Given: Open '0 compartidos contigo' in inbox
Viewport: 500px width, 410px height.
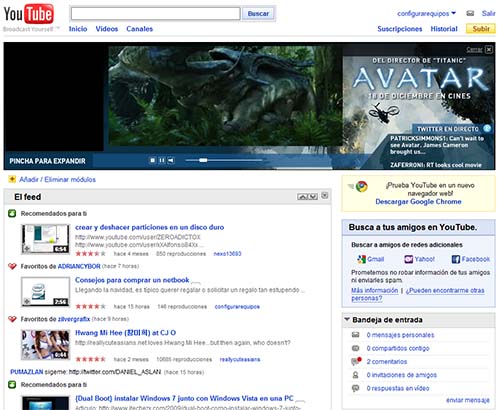Looking at the screenshot, I should click(x=398, y=348).
